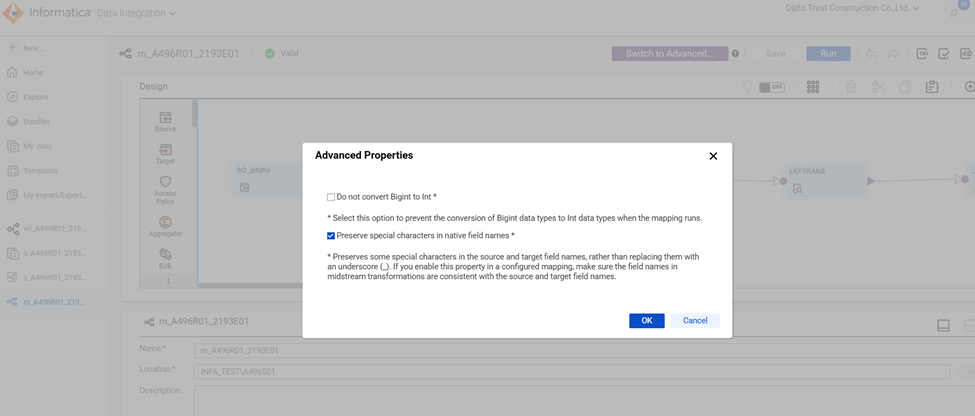
Task: Open My Import/Export in the sidebar
Action: click(47, 195)
